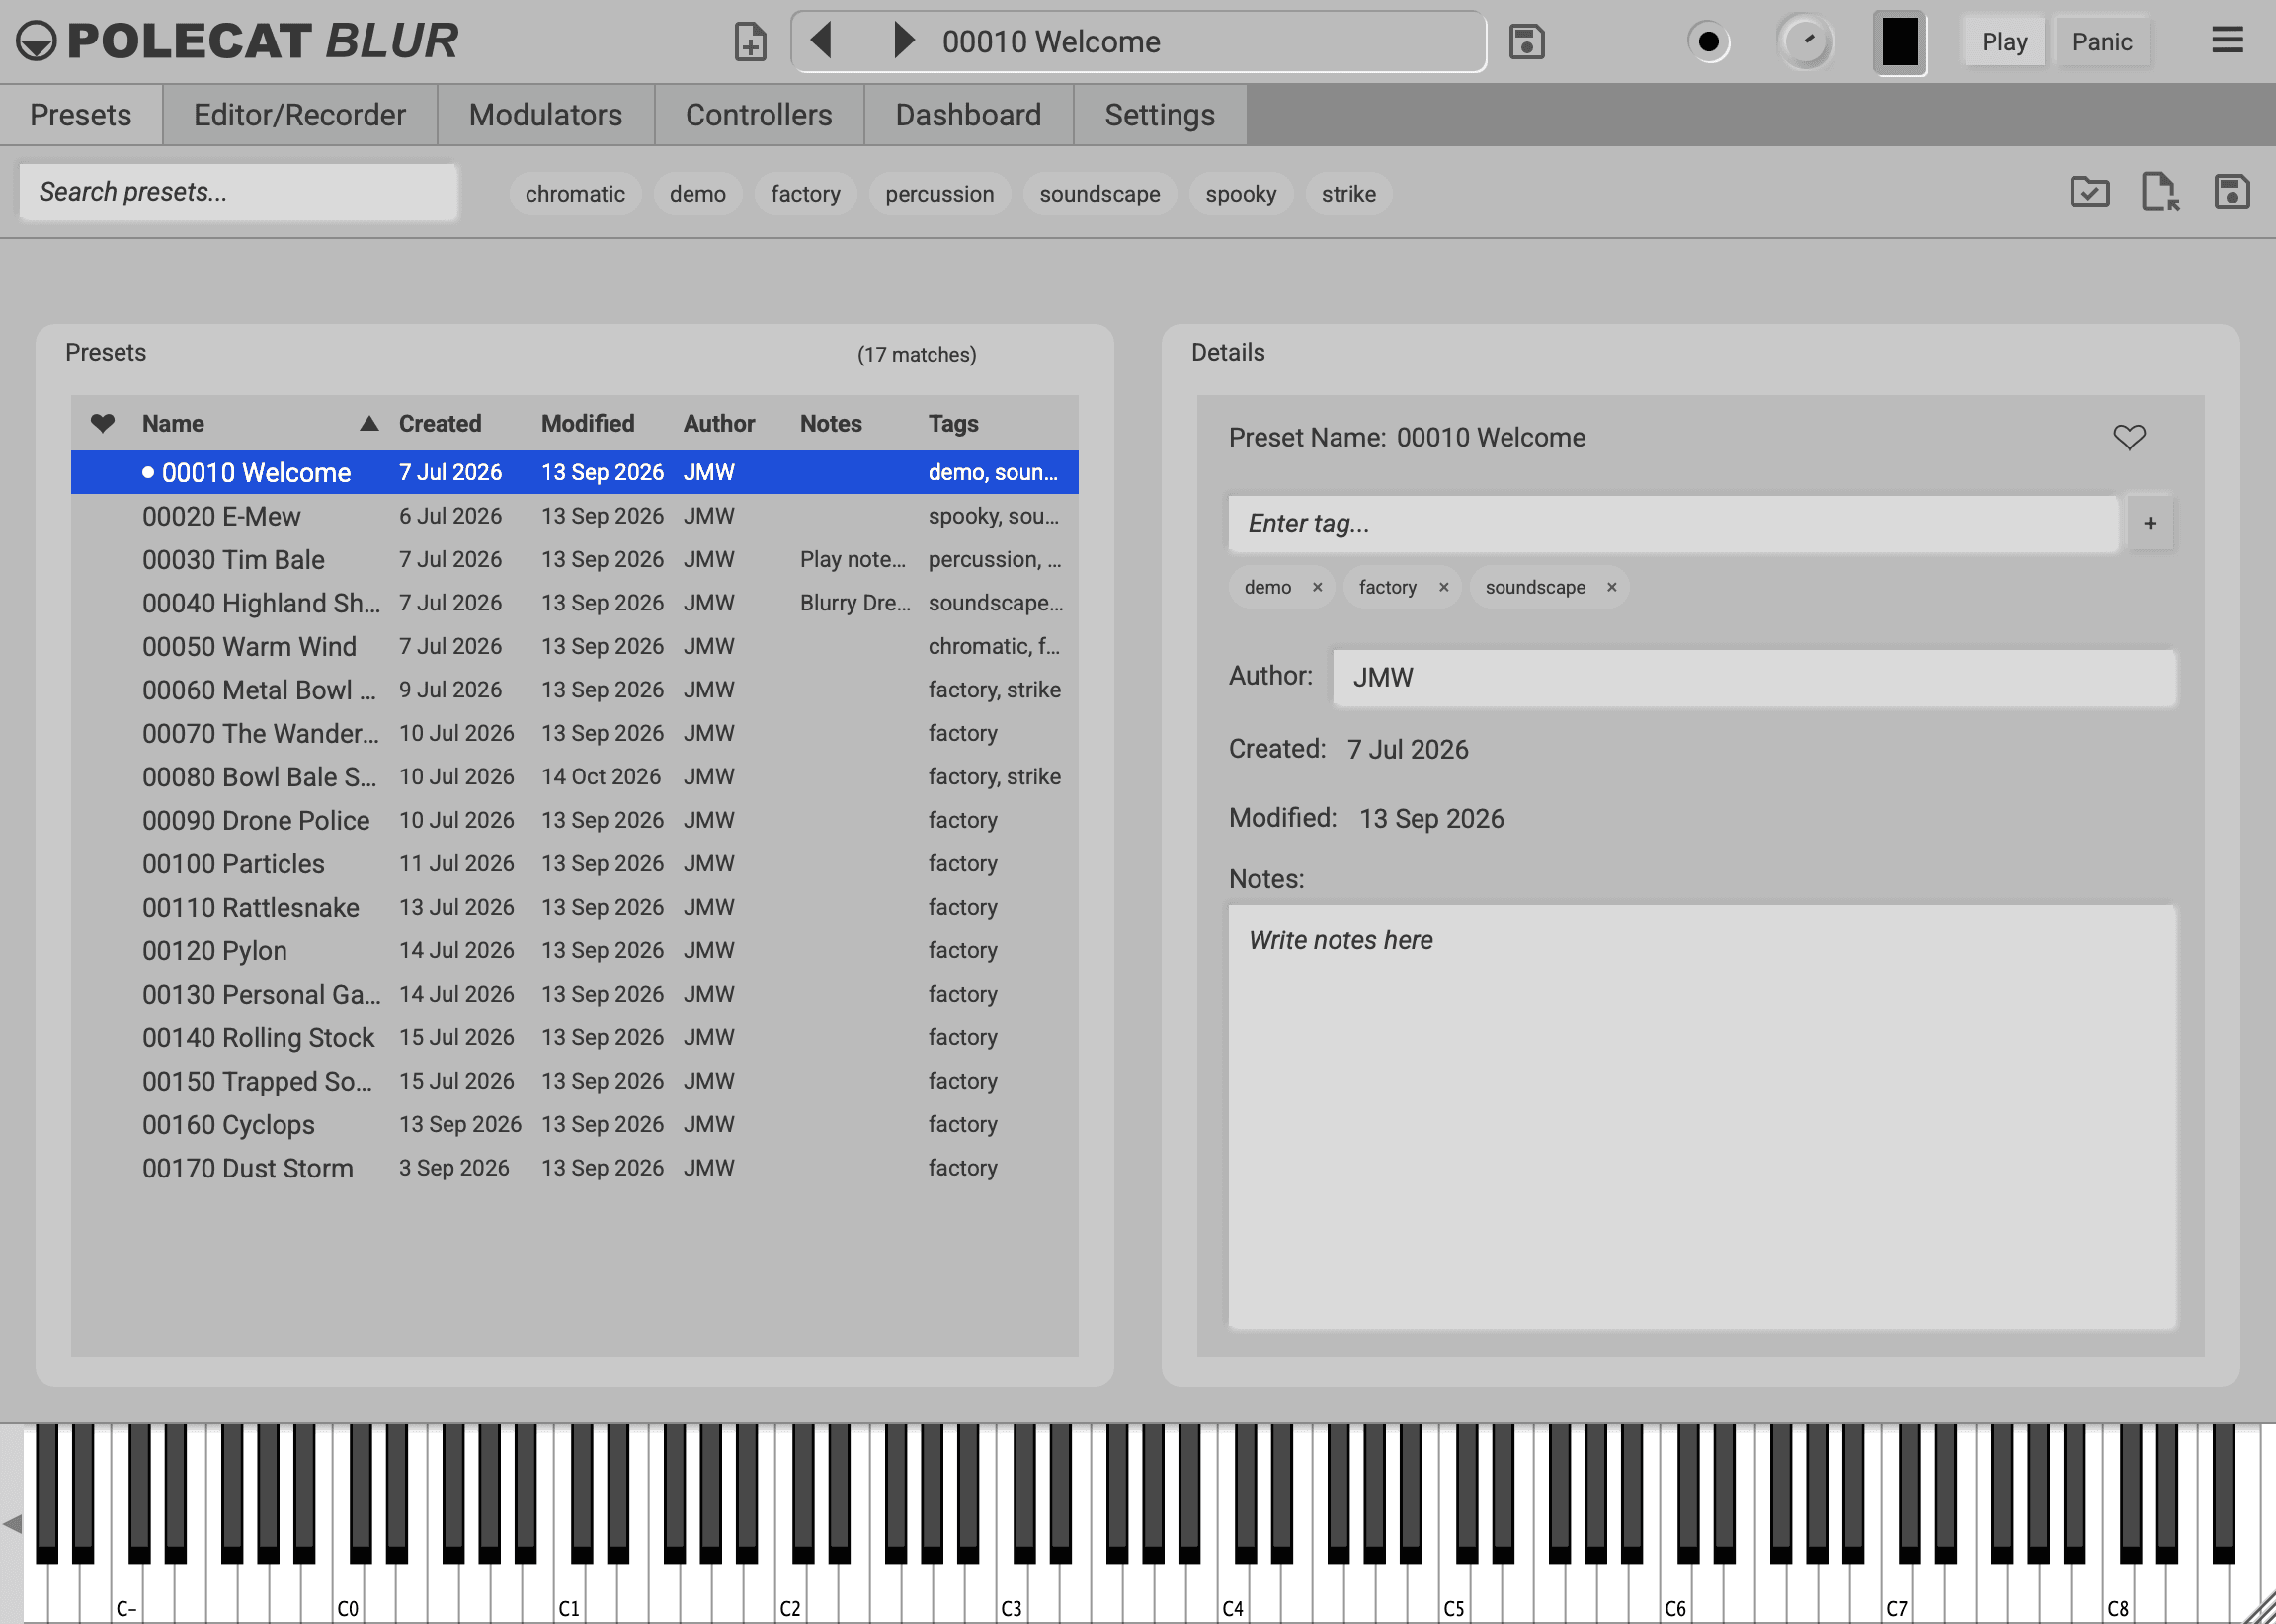
Task: Open the hamburger menu
Action: click(x=2227, y=41)
